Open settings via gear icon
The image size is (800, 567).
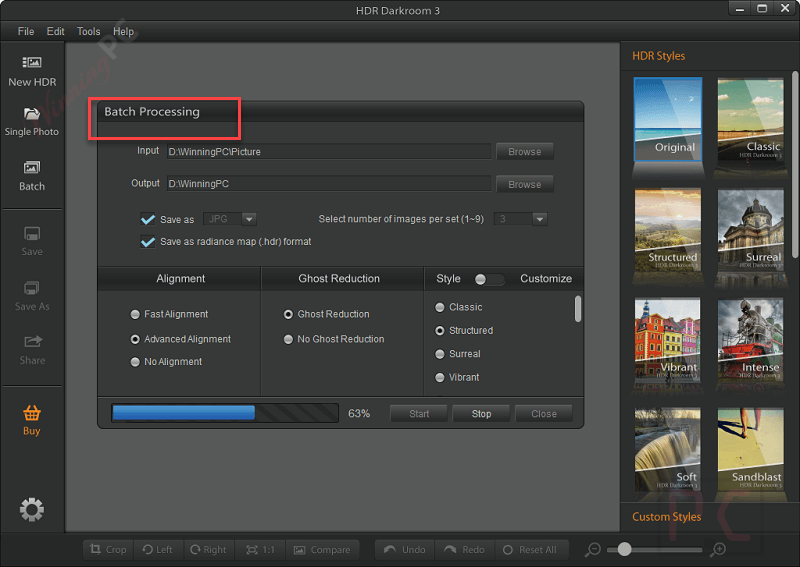(32, 509)
